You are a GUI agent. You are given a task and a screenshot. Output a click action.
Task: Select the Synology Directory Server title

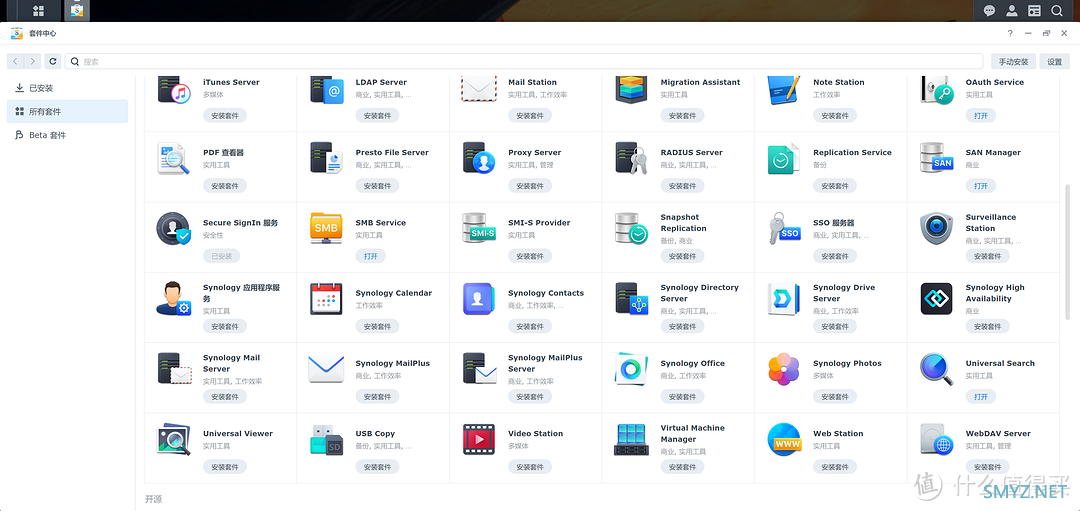[699, 293]
